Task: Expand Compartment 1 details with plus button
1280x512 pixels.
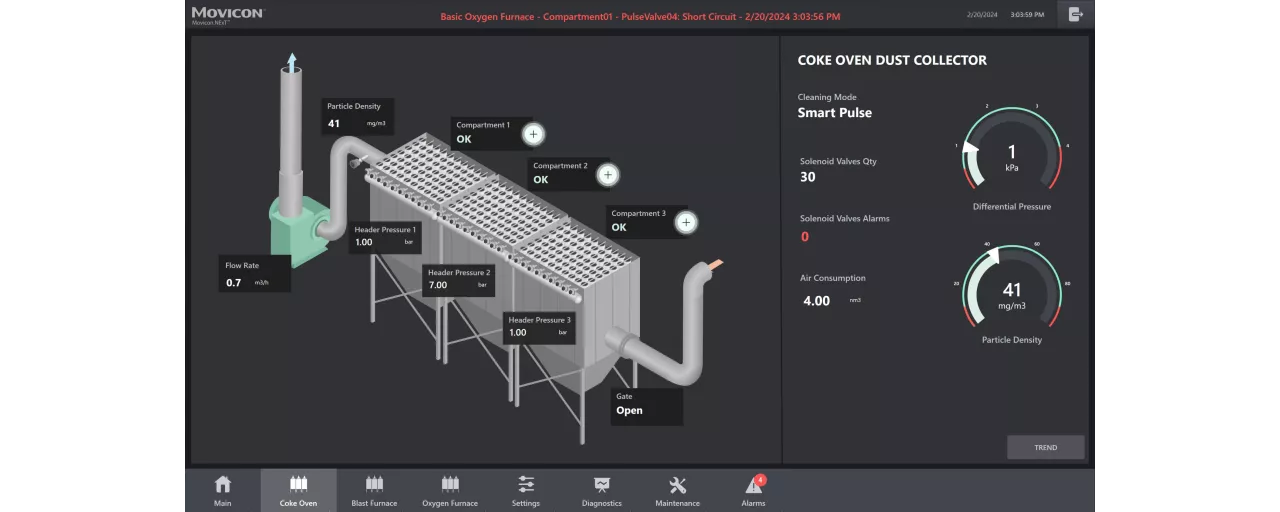Action: (x=533, y=134)
